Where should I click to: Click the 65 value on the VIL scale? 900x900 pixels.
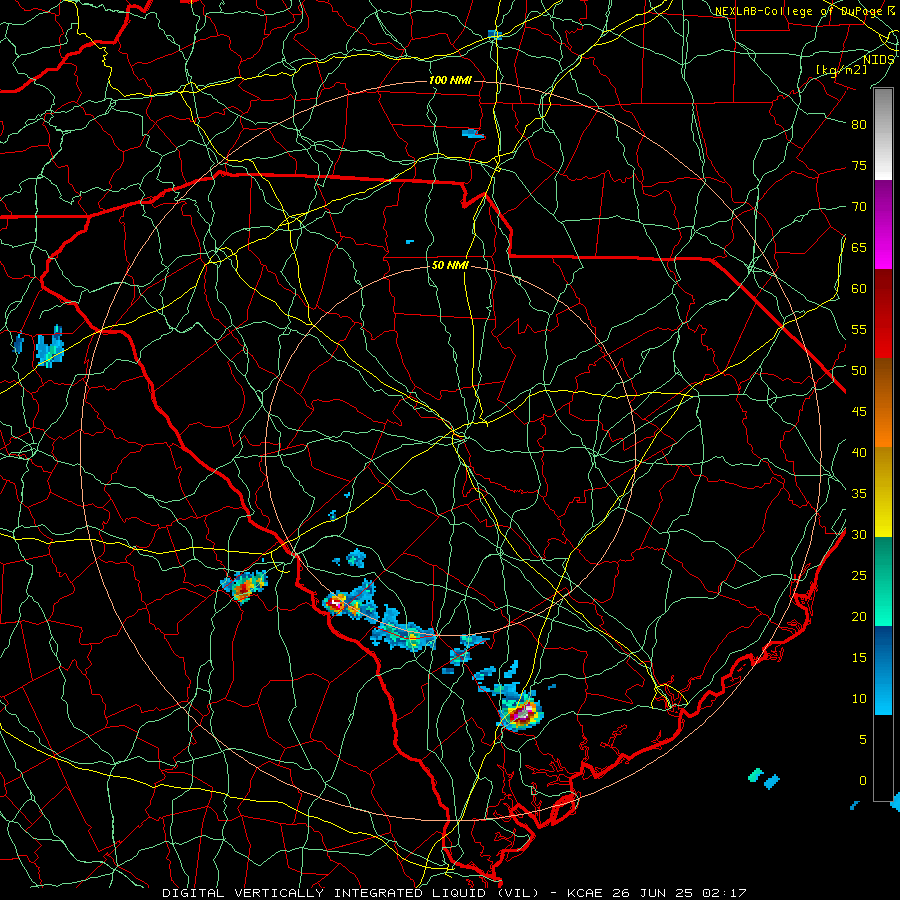click(x=859, y=248)
